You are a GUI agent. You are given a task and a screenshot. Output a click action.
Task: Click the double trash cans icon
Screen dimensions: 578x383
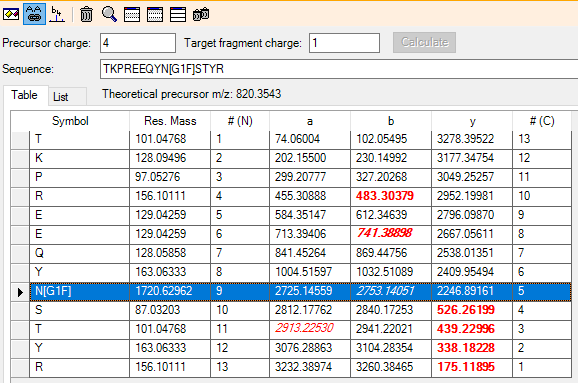[x=201, y=14]
